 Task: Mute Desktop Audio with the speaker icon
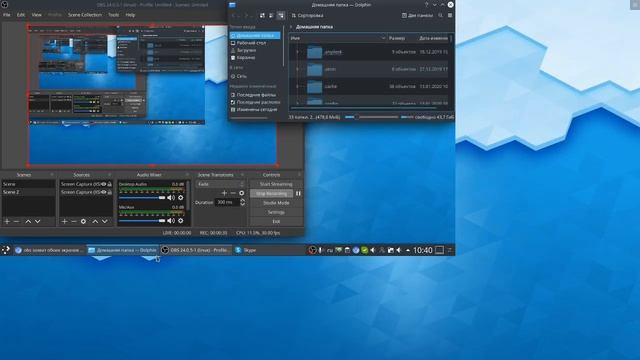tap(171, 198)
